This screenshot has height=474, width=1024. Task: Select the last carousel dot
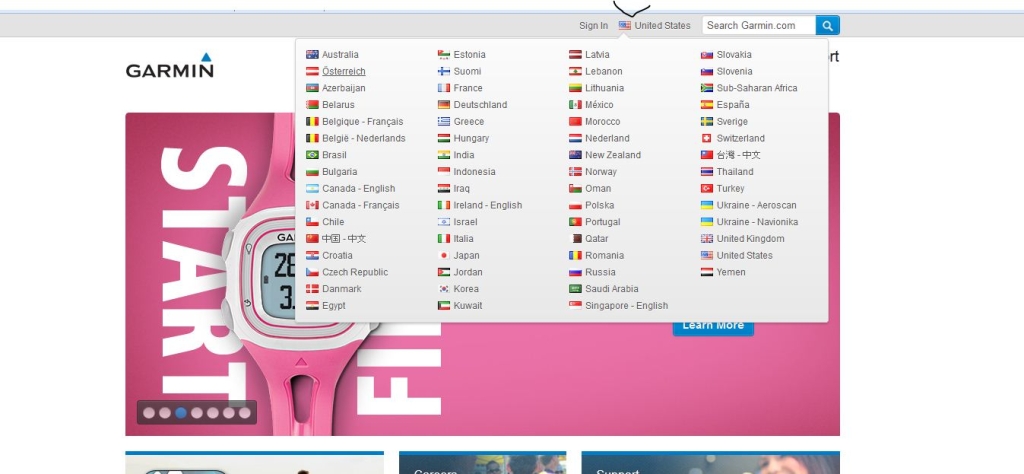pyautogui.click(x=244, y=413)
